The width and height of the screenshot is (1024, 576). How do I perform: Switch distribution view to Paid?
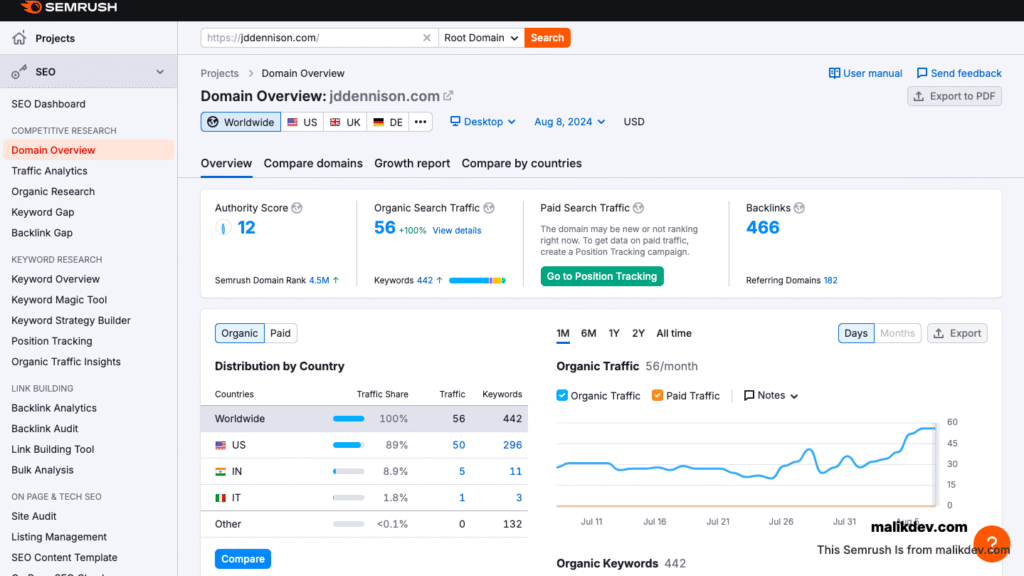point(281,333)
